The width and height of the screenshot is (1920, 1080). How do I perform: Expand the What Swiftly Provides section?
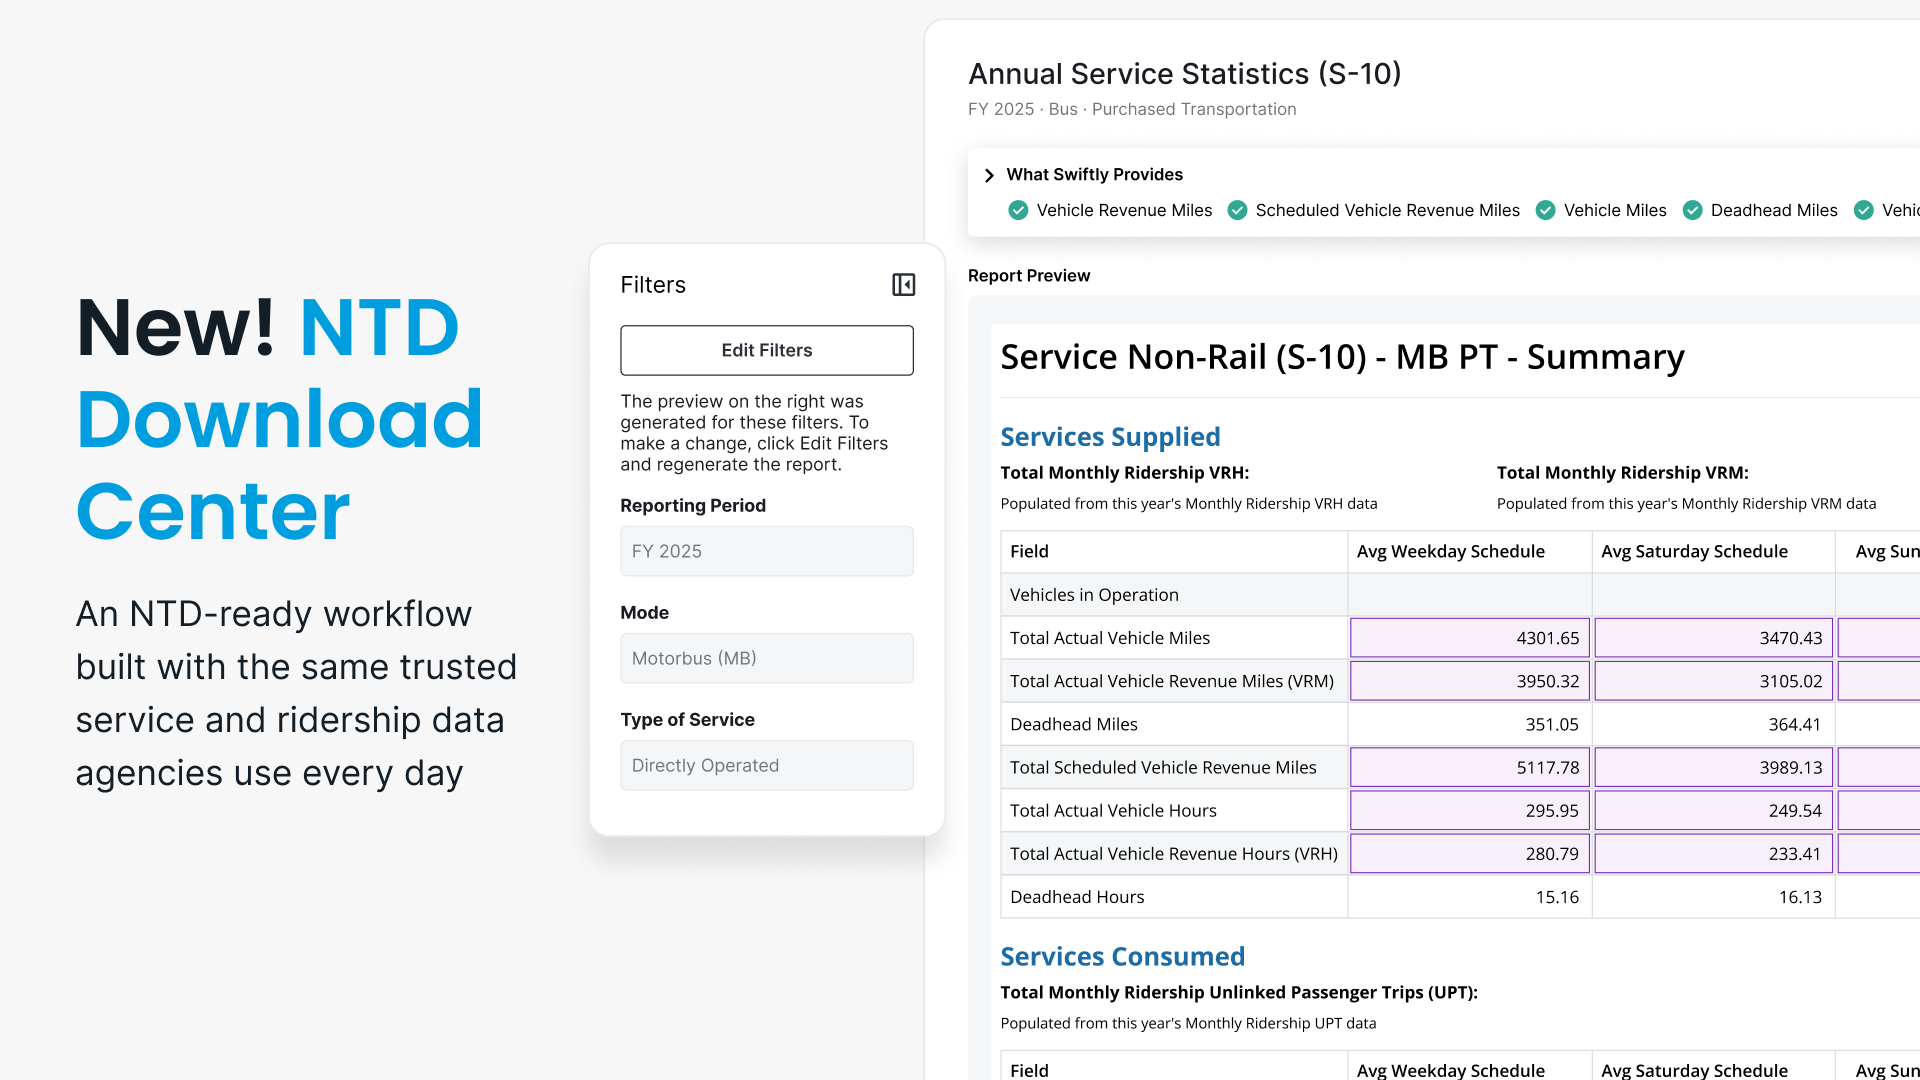989,175
